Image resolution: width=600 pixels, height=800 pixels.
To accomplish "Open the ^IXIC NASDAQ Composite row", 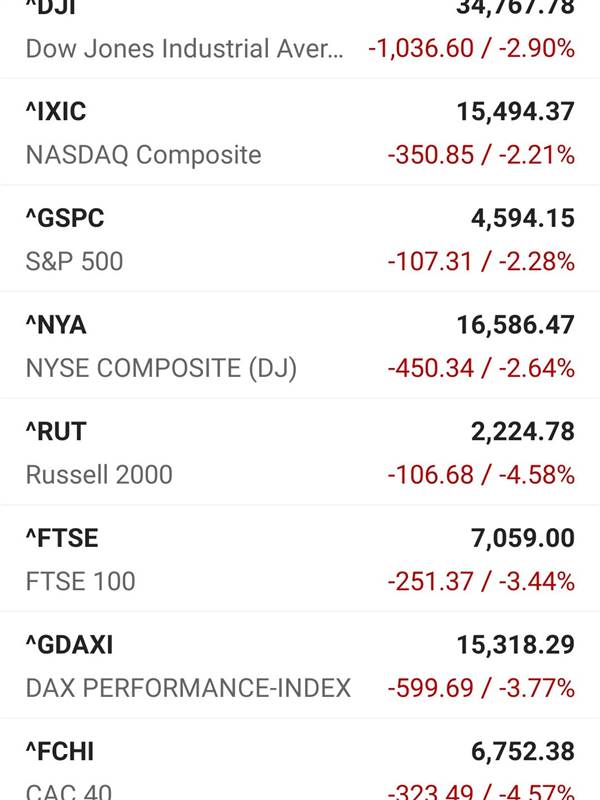I will [300, 132].
